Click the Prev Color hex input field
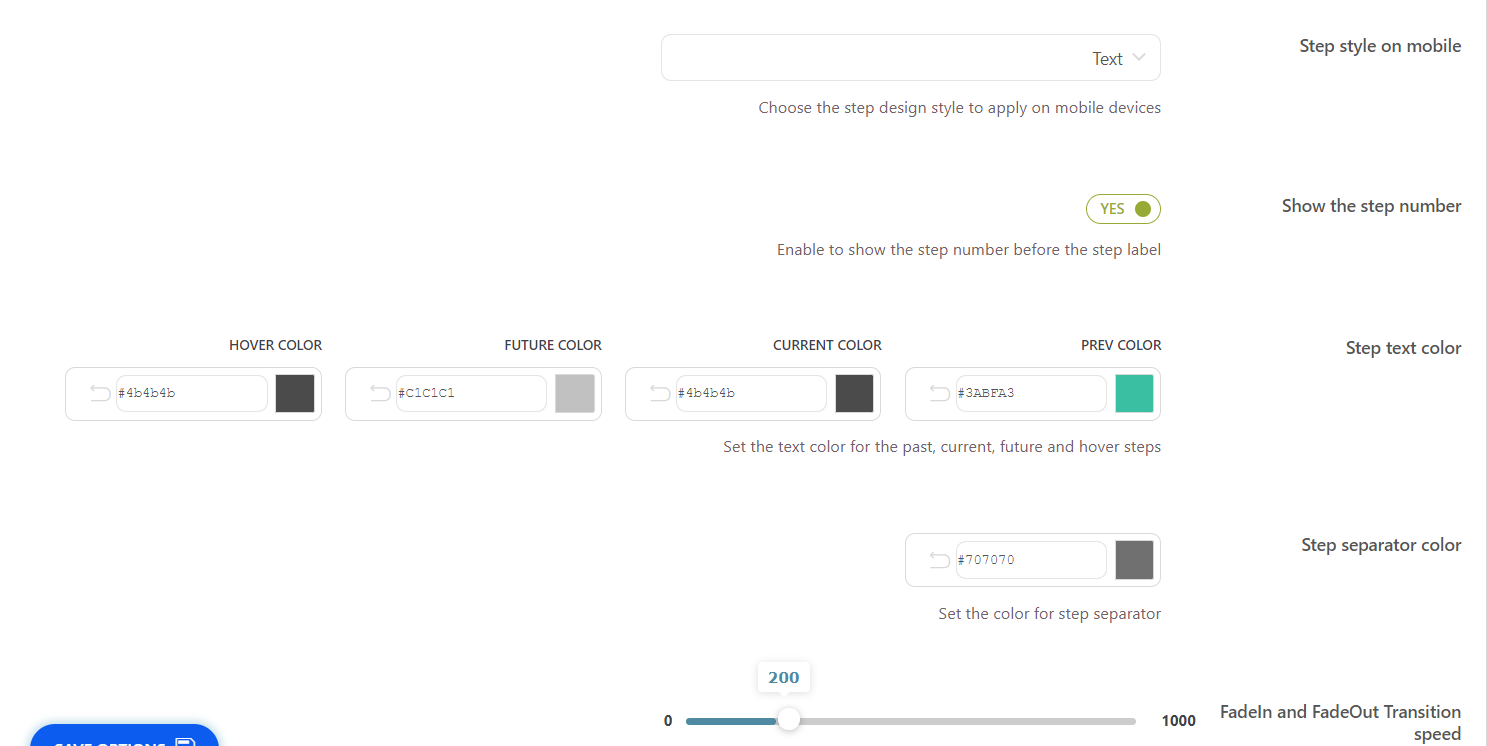1487x746 pixels. coord(1030,393)
